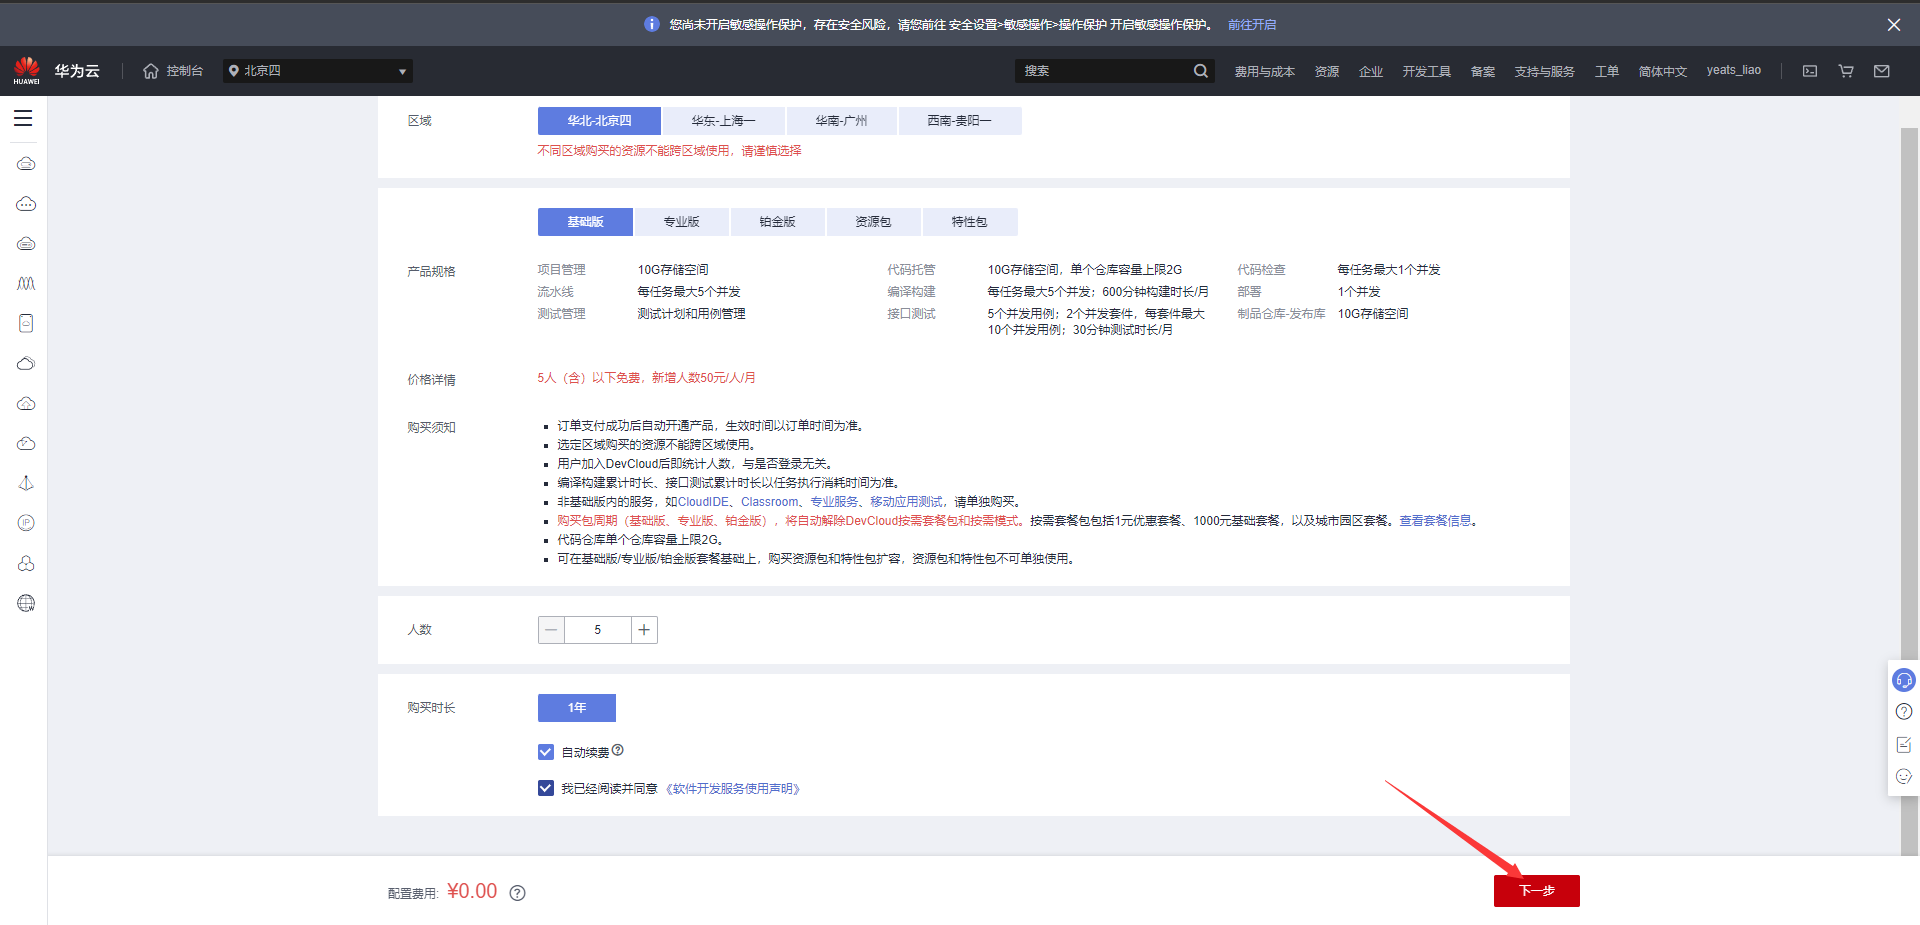Click the floating feedback note icon
Viewport: 1920px width, 925px height.
coord(1904,744)
